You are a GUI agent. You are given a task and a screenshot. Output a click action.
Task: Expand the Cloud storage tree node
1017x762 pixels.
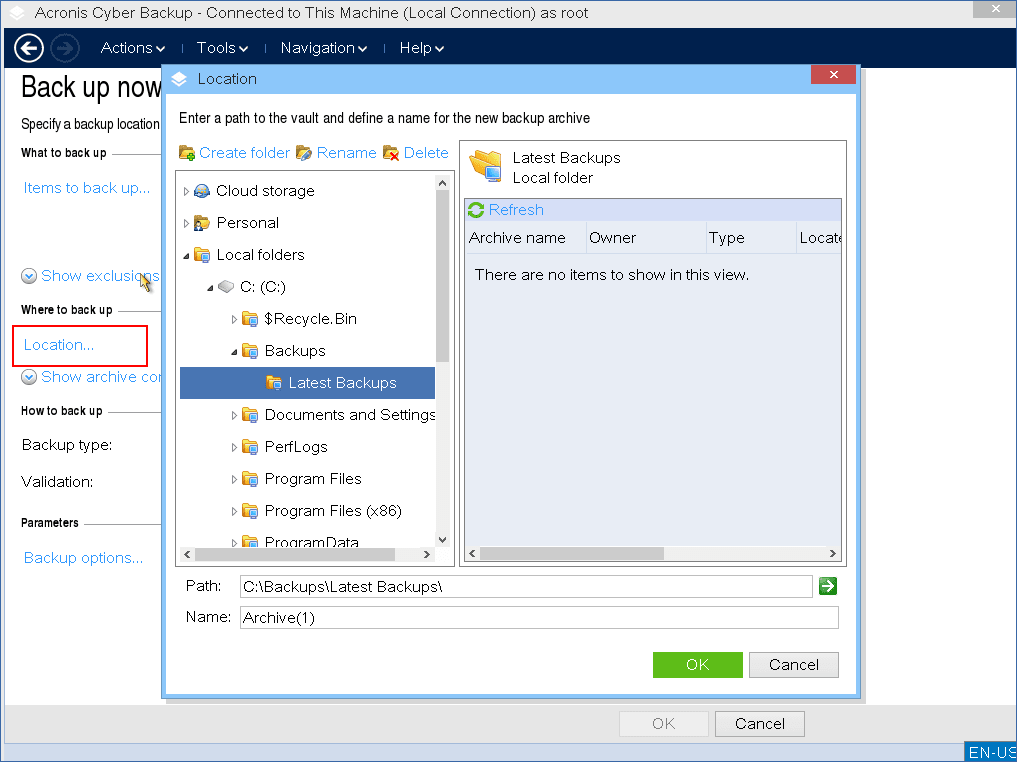click(186, 191)
